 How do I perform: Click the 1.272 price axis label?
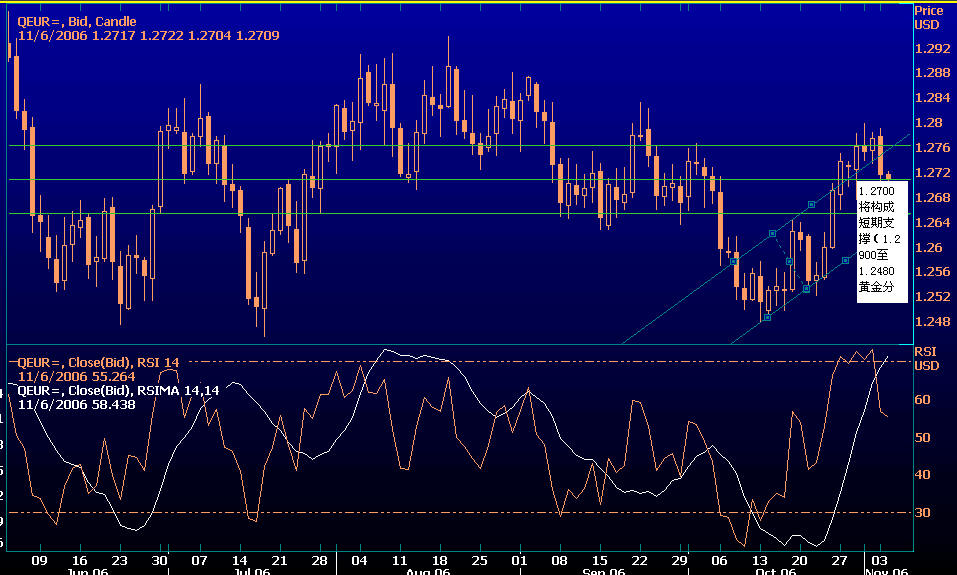pos(932,173)
